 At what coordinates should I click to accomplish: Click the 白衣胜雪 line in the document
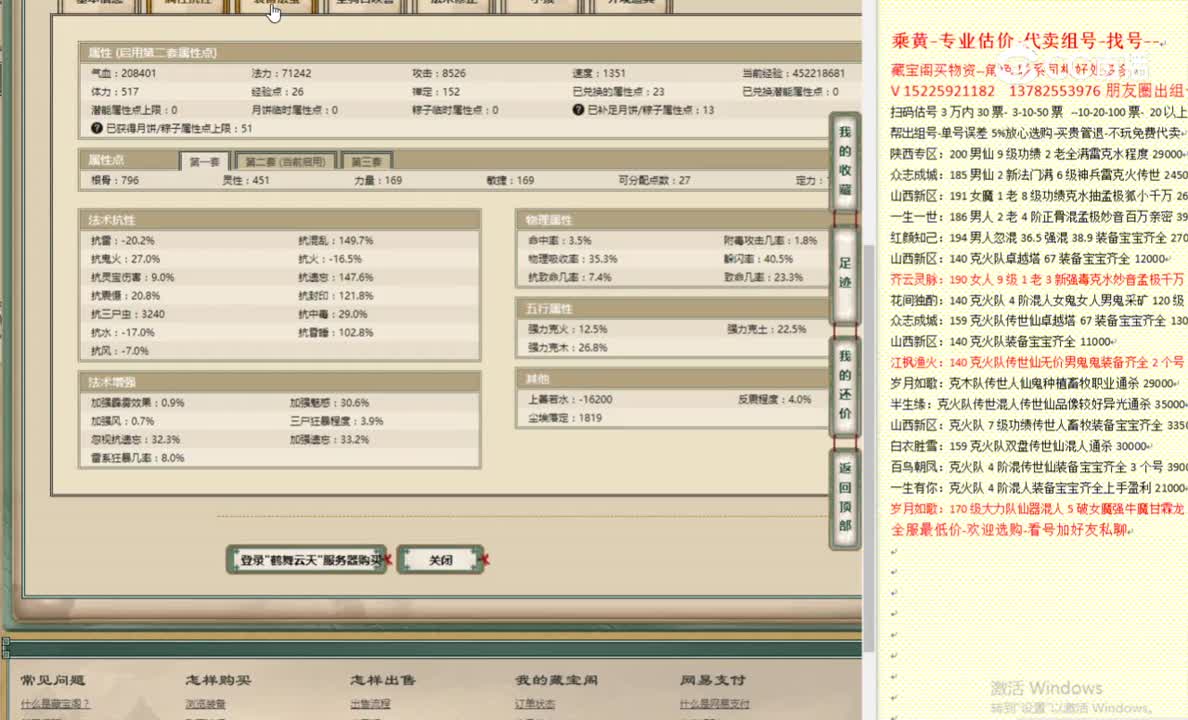click(x=1020, y=446)
